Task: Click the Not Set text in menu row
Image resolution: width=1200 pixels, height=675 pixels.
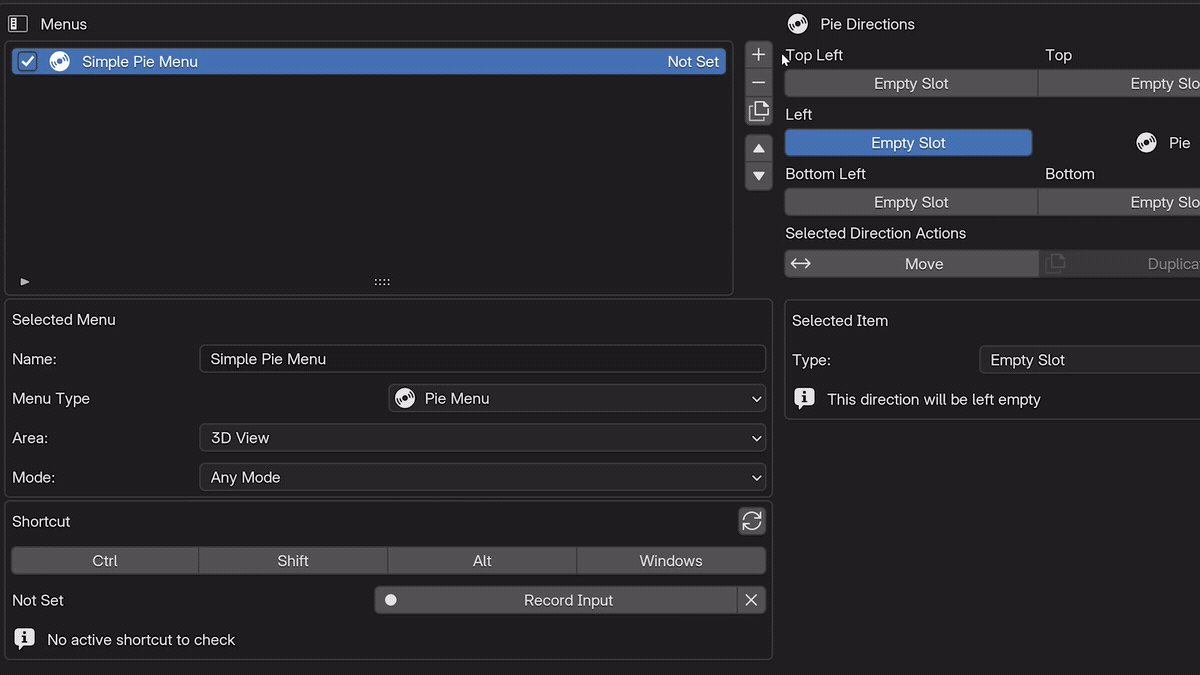Action: (x=693, y=62)
